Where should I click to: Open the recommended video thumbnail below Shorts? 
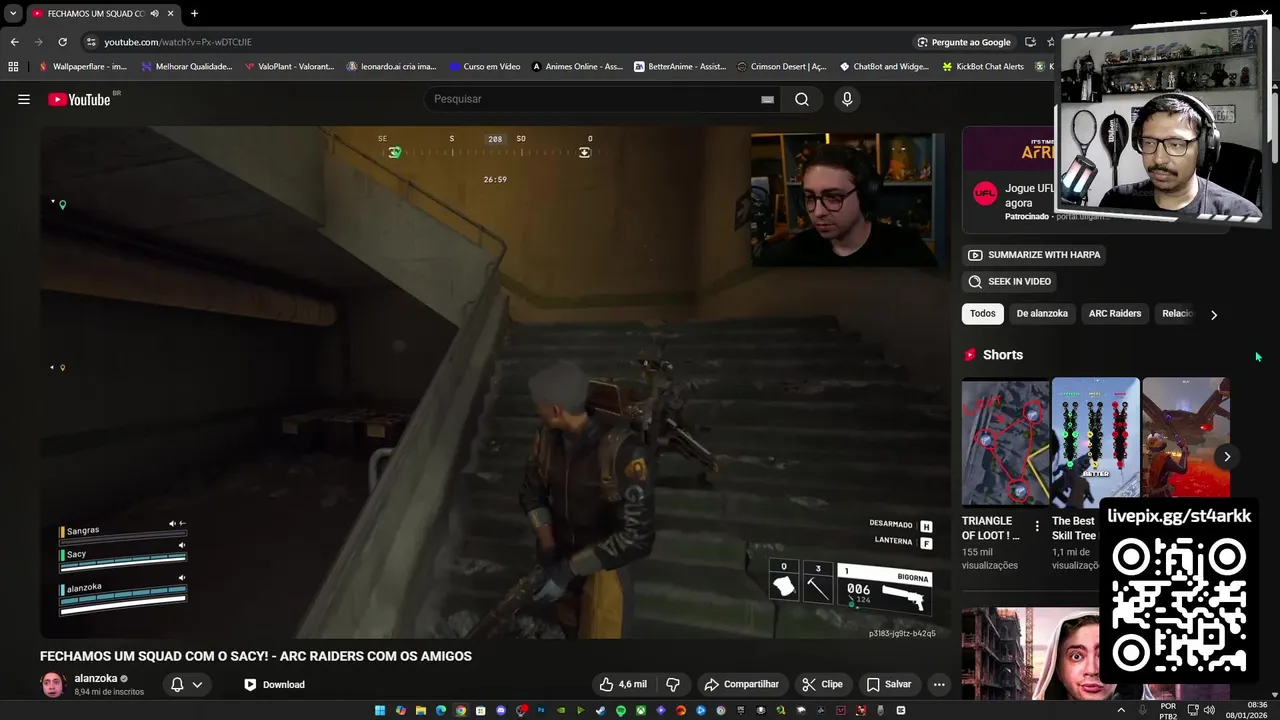click(x=1030, y=654)
